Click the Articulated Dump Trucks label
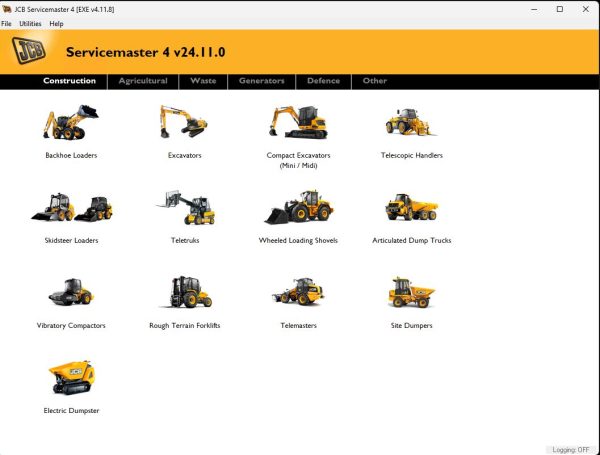The image size is (600, 455). tap(412, 240)
